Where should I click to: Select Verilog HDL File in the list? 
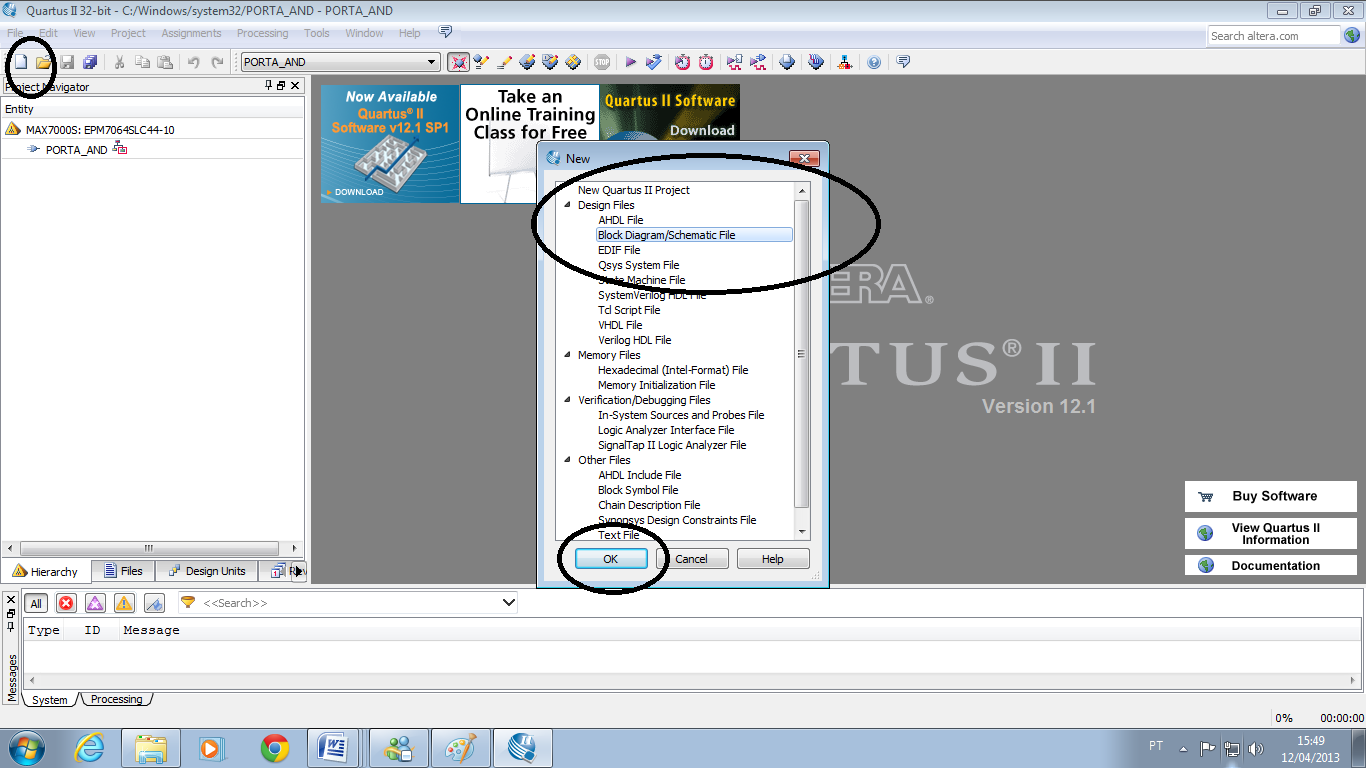pos(634,340)
